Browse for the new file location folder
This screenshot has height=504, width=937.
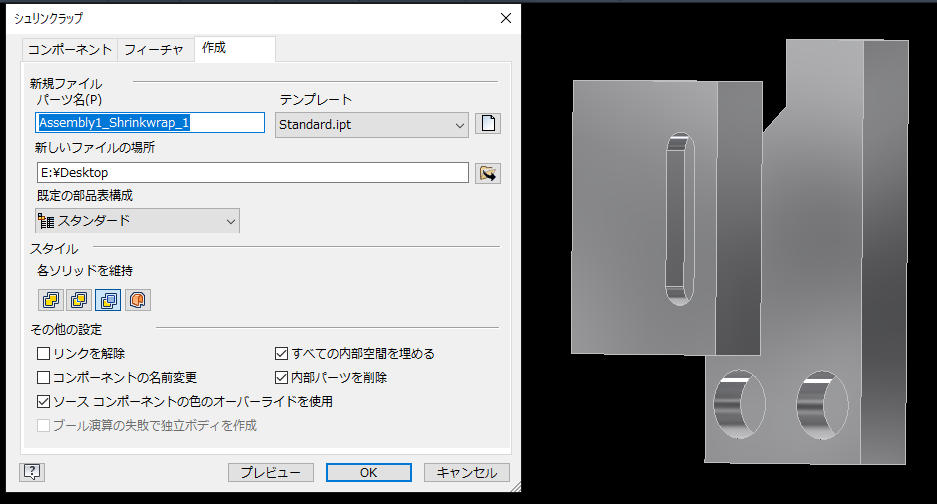coord(488,173)
